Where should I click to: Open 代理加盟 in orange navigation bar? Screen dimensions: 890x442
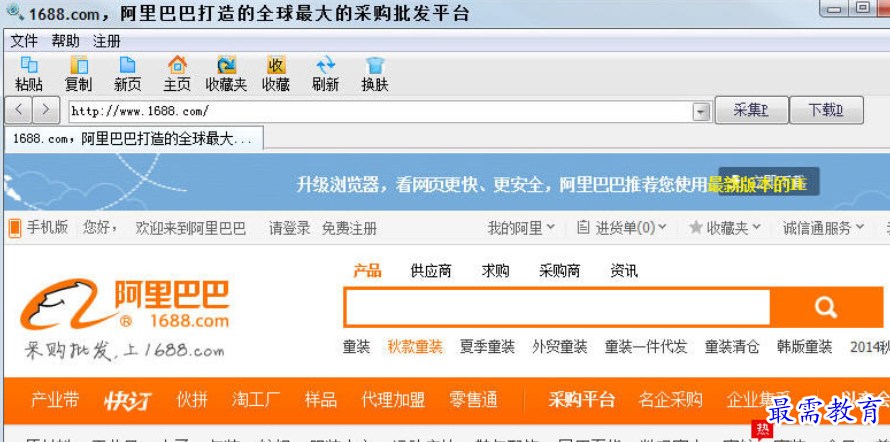tap(393, 400)
